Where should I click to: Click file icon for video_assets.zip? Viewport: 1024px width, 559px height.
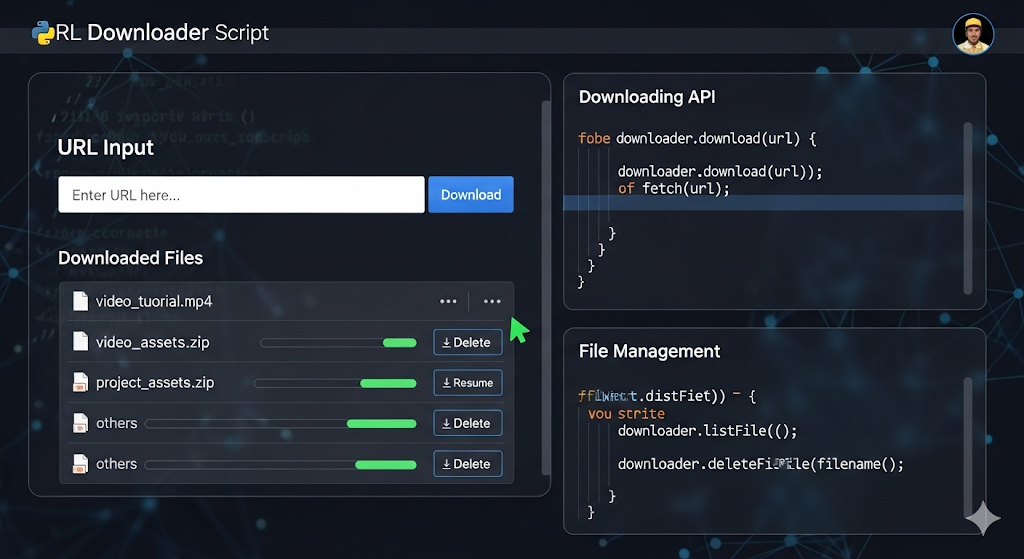tap(80, 342)
